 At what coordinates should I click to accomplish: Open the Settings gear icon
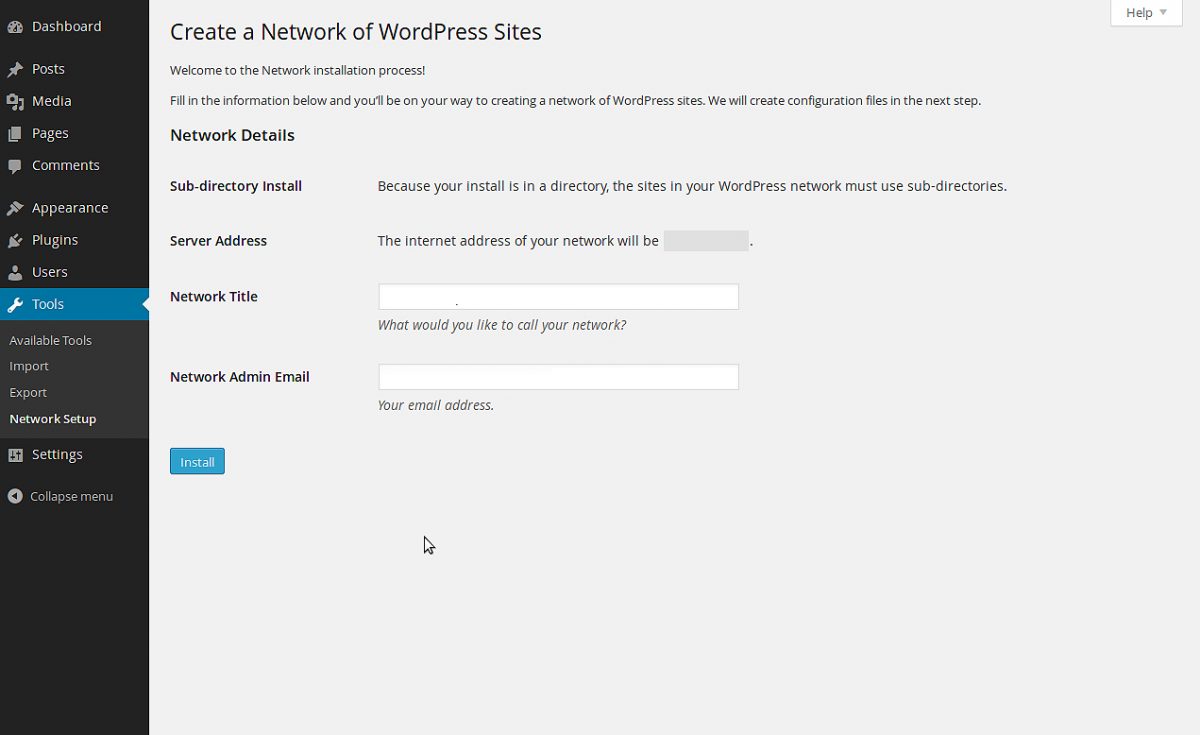click(x=15, y=454)
